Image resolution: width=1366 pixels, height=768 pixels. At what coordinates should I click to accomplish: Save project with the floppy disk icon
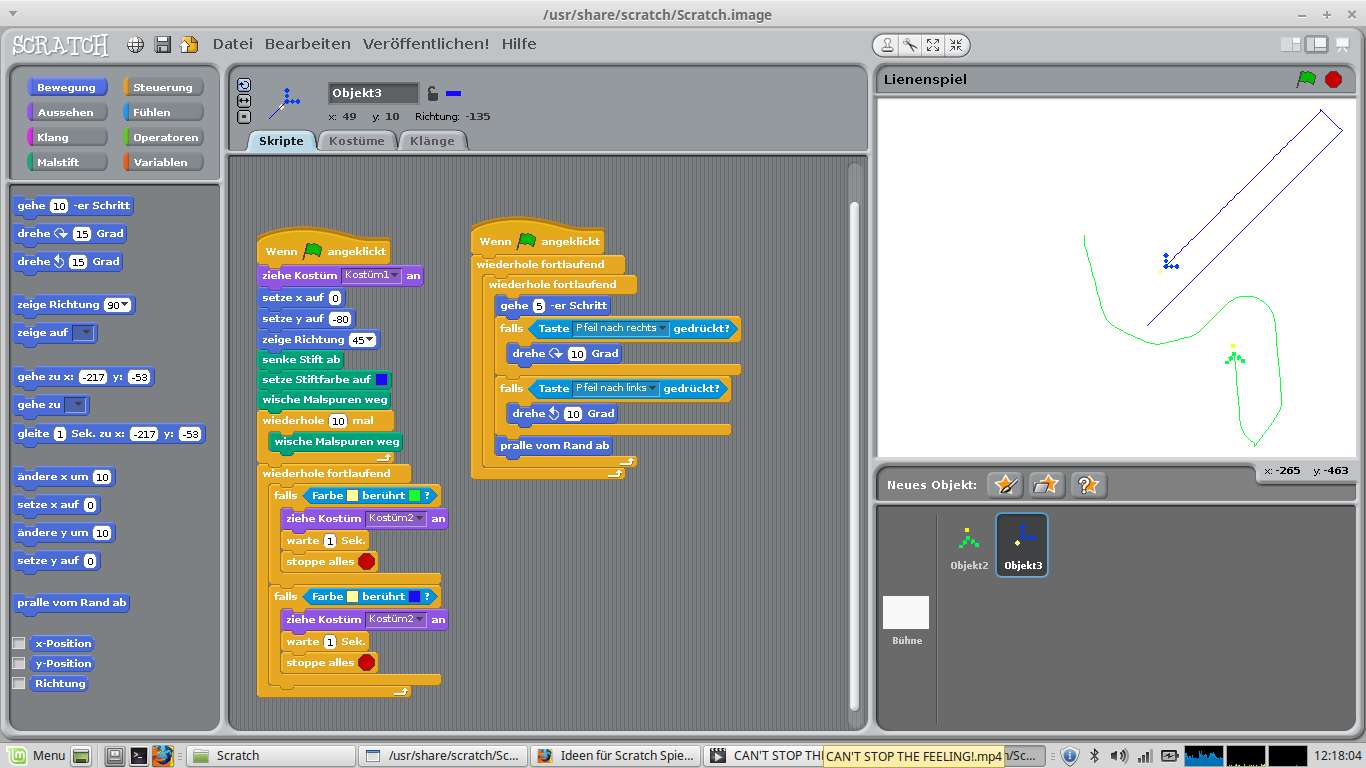click(x=163, y=45)
